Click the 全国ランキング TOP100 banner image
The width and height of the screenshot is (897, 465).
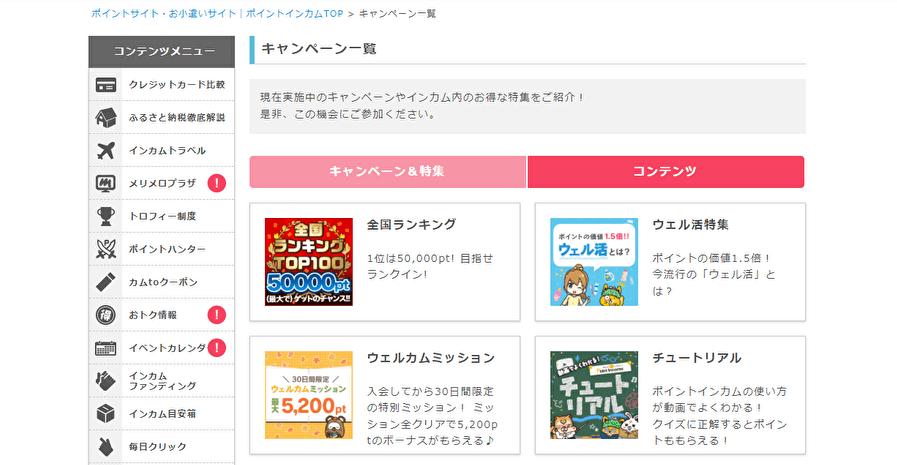tap(309, 262)
